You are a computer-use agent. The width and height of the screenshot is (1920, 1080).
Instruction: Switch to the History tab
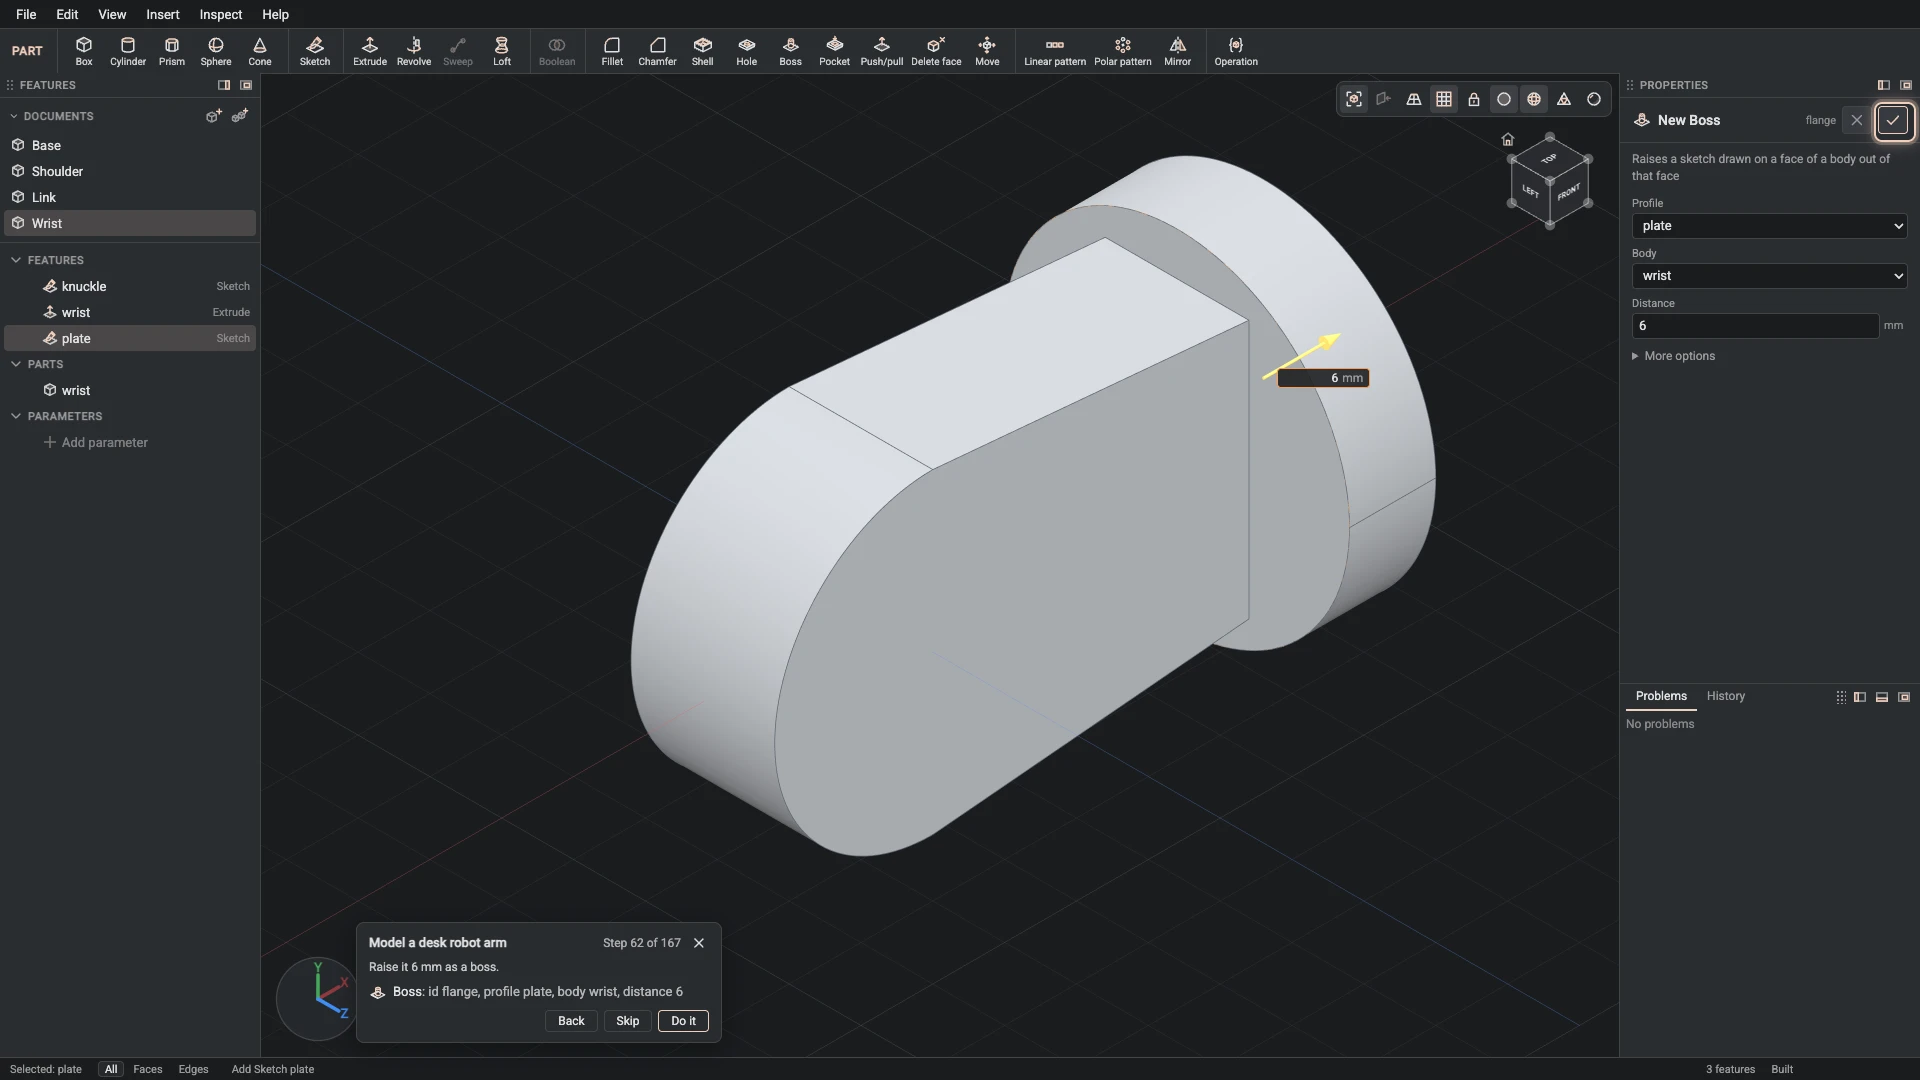[1725, 696]
